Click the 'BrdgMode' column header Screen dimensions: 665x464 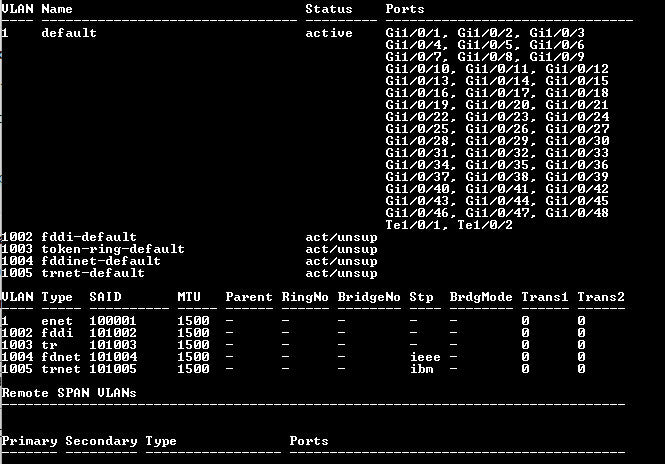pos(481,296)
